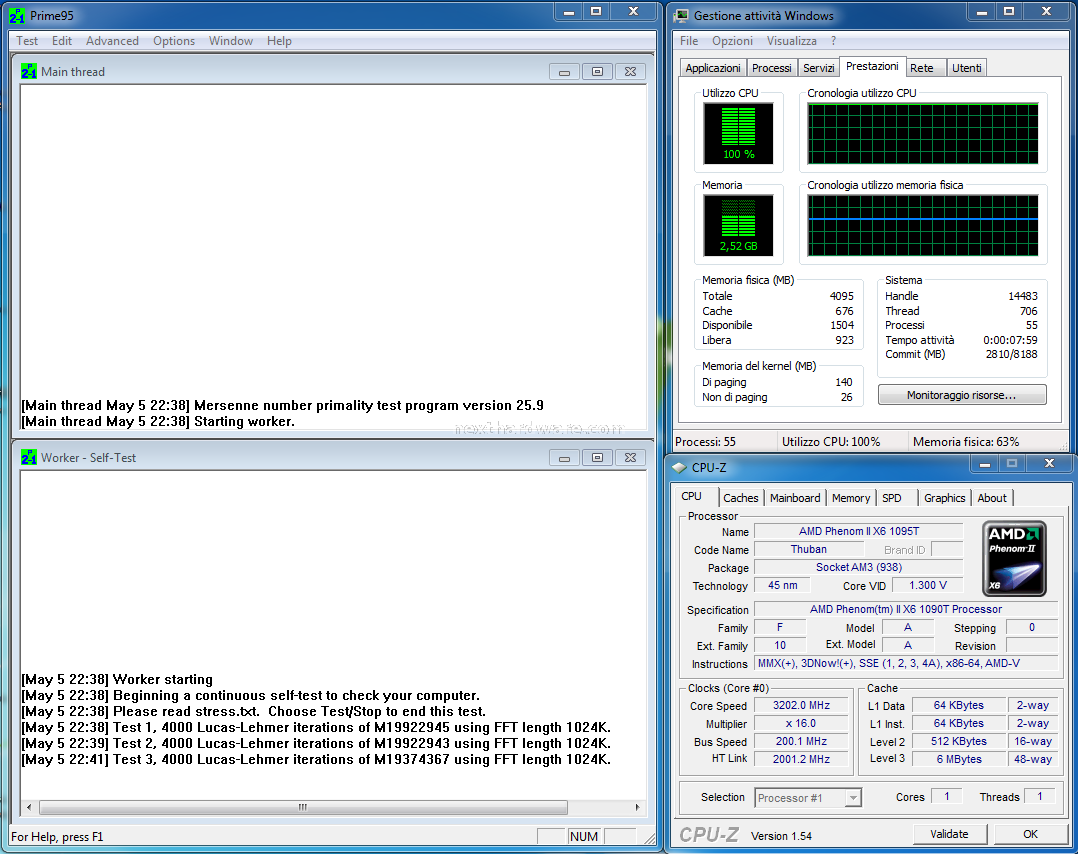Open the Help menu in Prime95
1078x854 pixels.
[279, 41]
